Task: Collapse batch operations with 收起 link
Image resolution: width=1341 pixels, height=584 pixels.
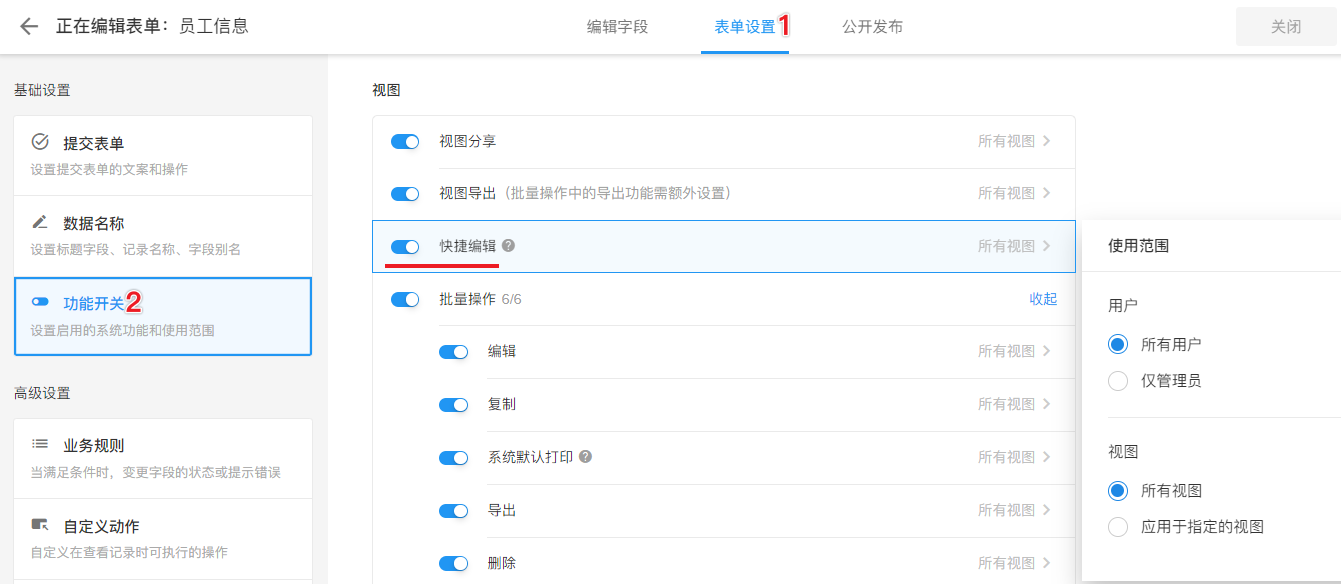Action: coord(1043,299)
